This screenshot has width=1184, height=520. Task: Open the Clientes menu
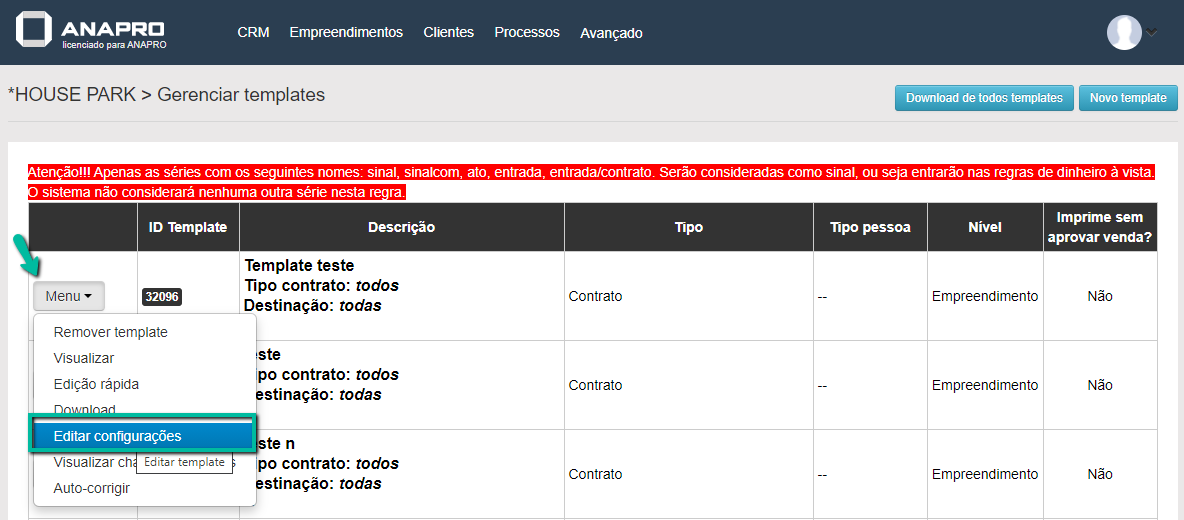448,32
